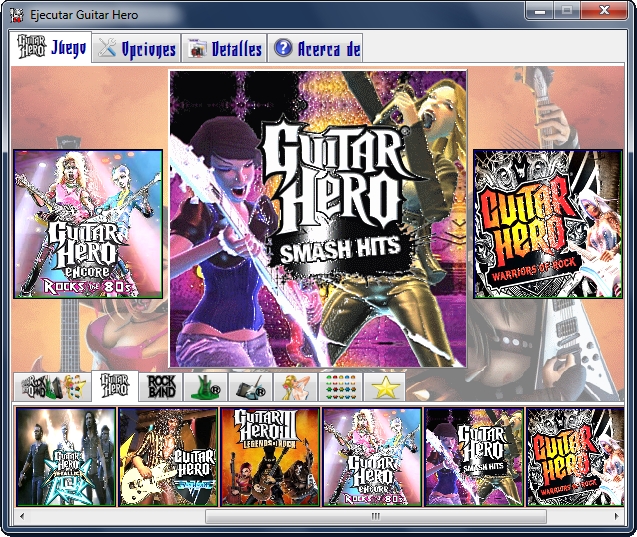This screenshot has width=637, height=537.
Task: Click the large Warriors of Rock cover on the right
Action: pos(548,224)
